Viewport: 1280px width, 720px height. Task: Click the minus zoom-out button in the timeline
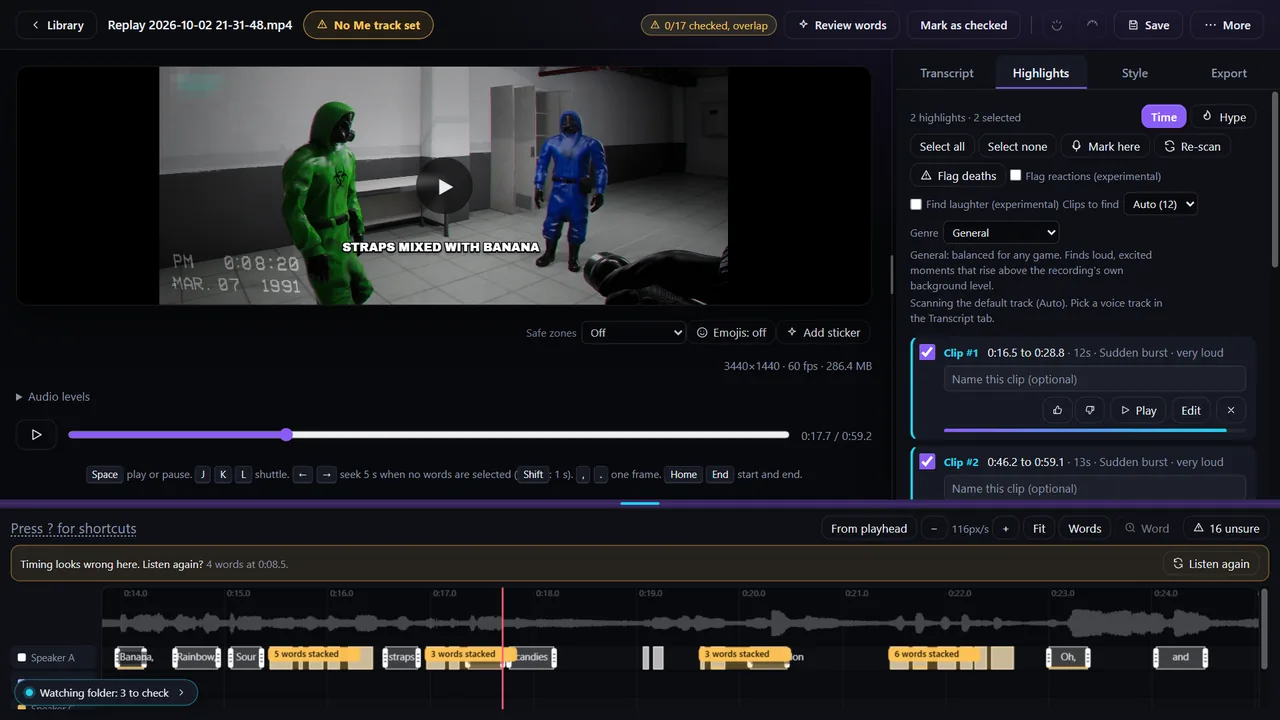tap(934, 528)
